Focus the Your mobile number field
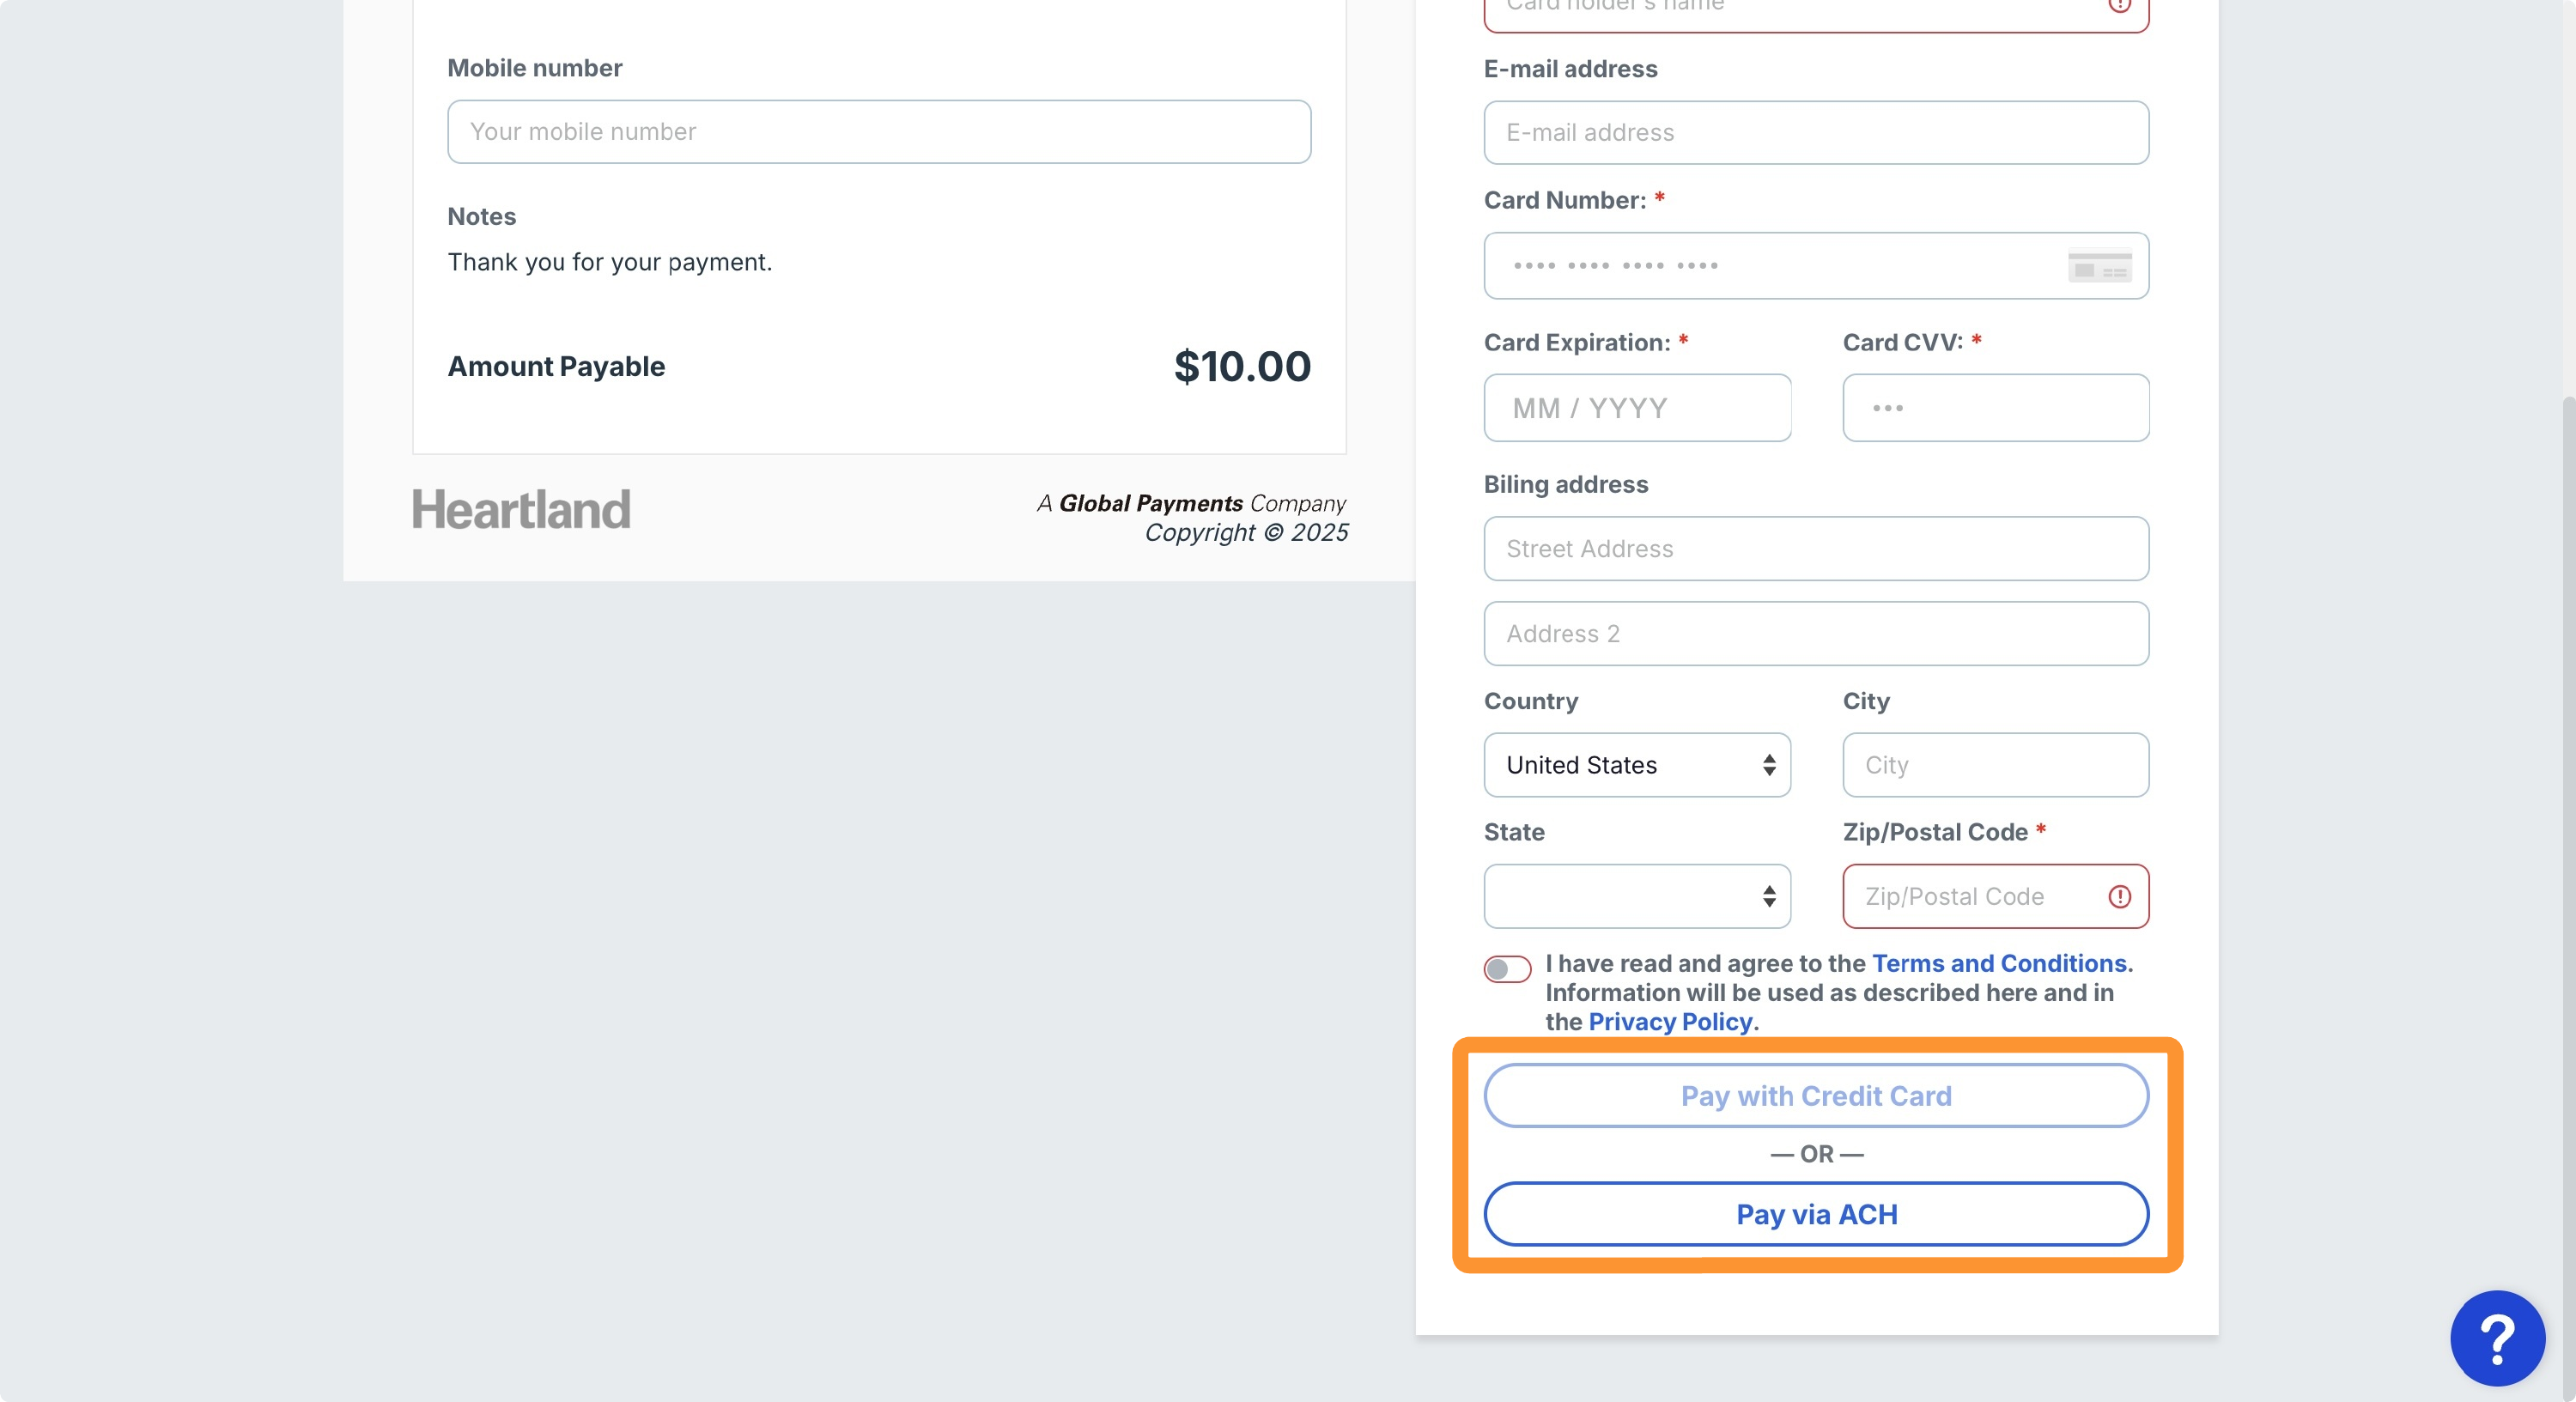 click(879, 132)
